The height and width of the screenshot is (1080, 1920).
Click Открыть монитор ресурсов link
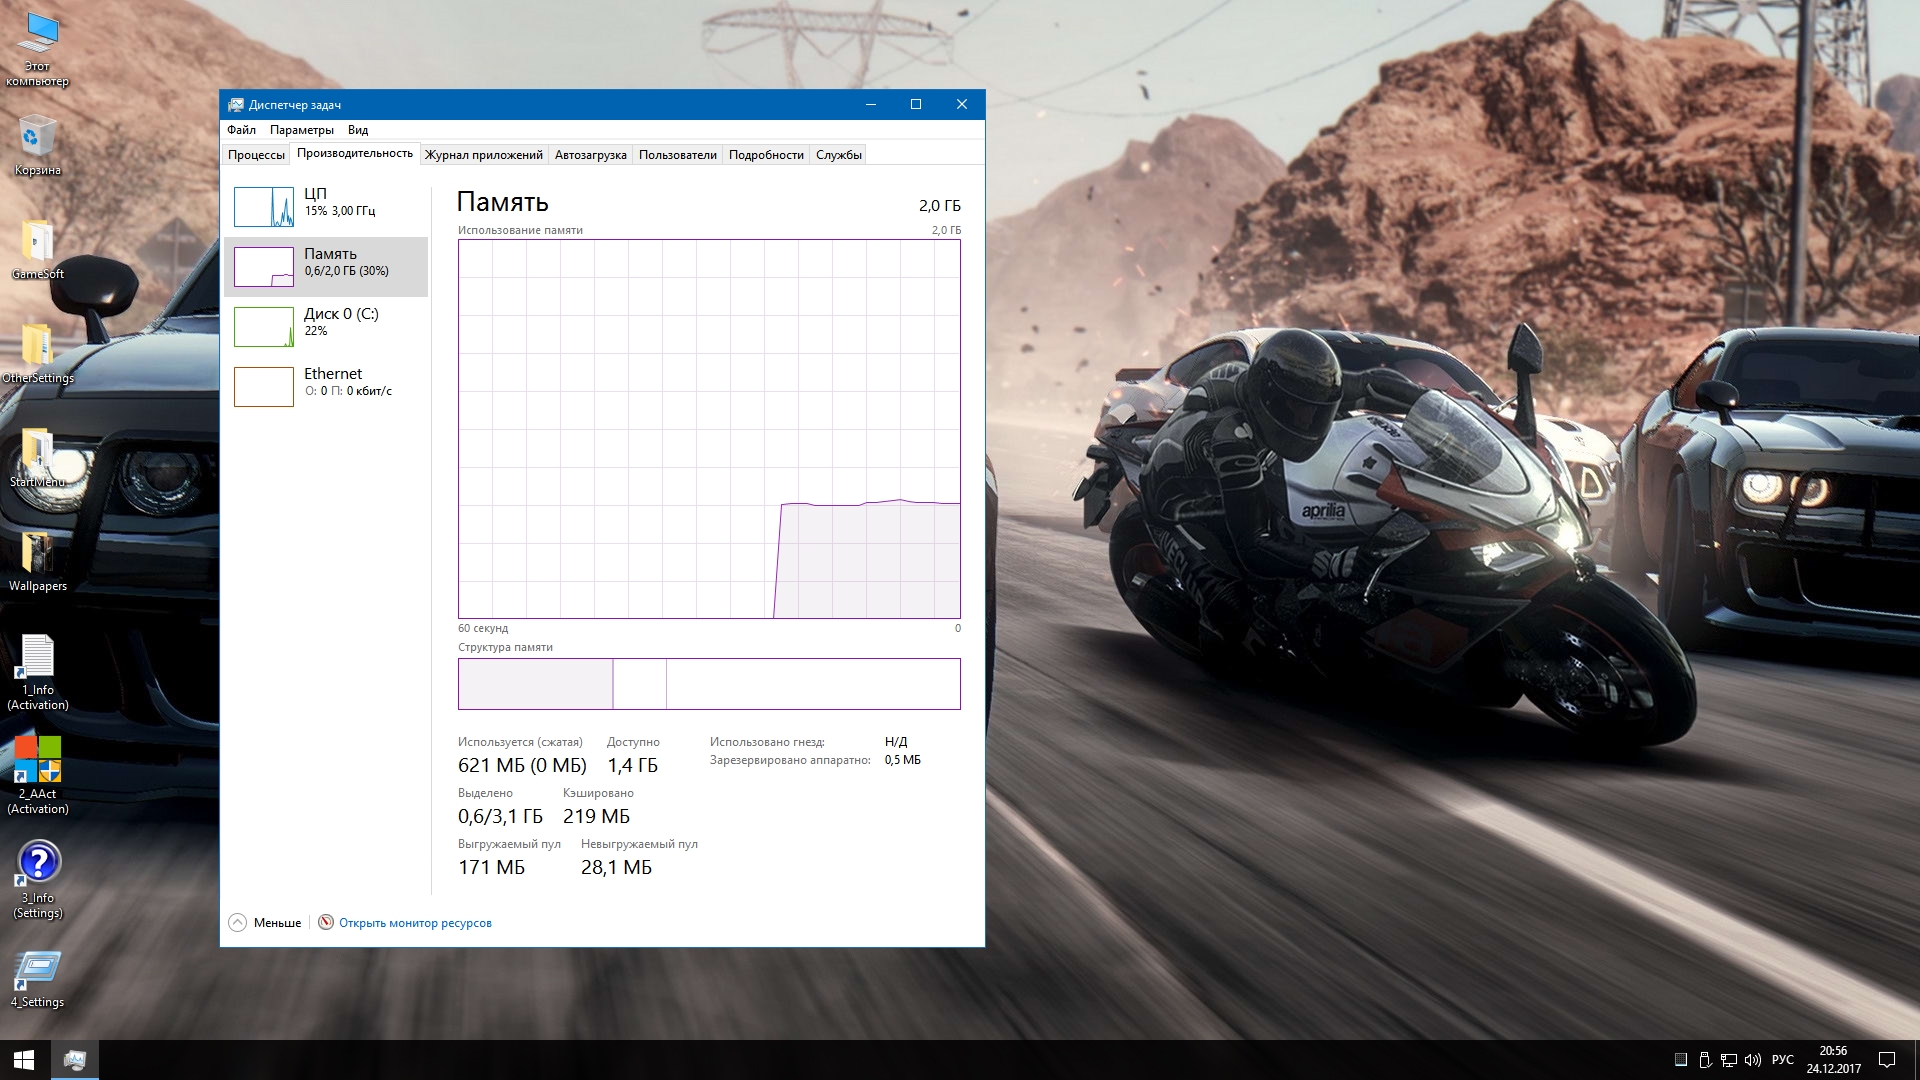click(x=415, y=923)
